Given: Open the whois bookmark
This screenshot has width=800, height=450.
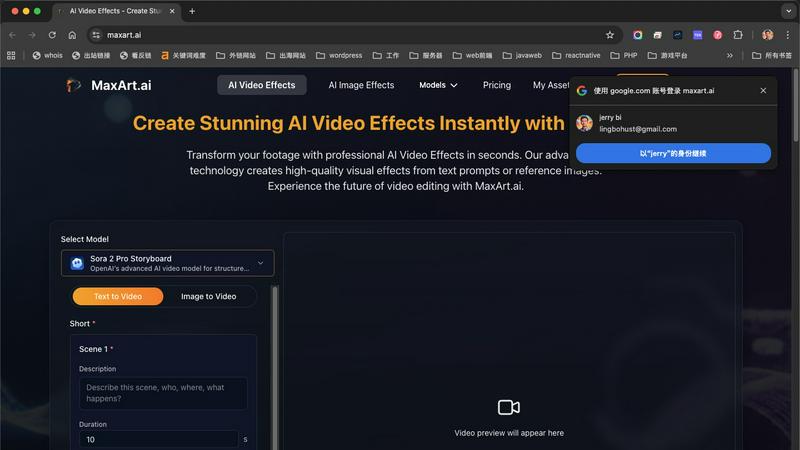Looking at the screenshot, I should coord(47,56).
